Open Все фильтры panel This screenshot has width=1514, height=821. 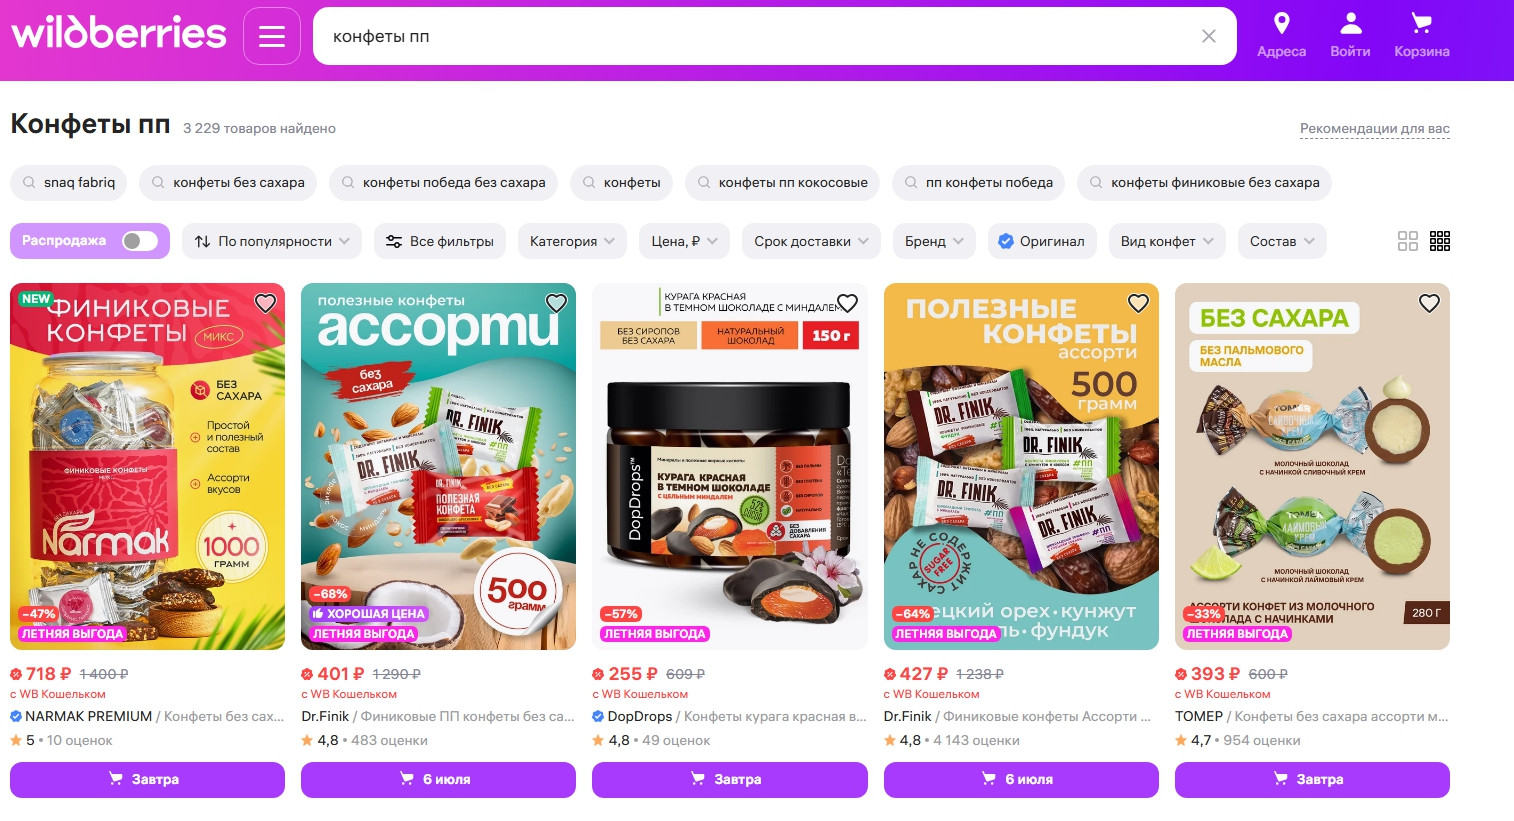pos(440,241)
